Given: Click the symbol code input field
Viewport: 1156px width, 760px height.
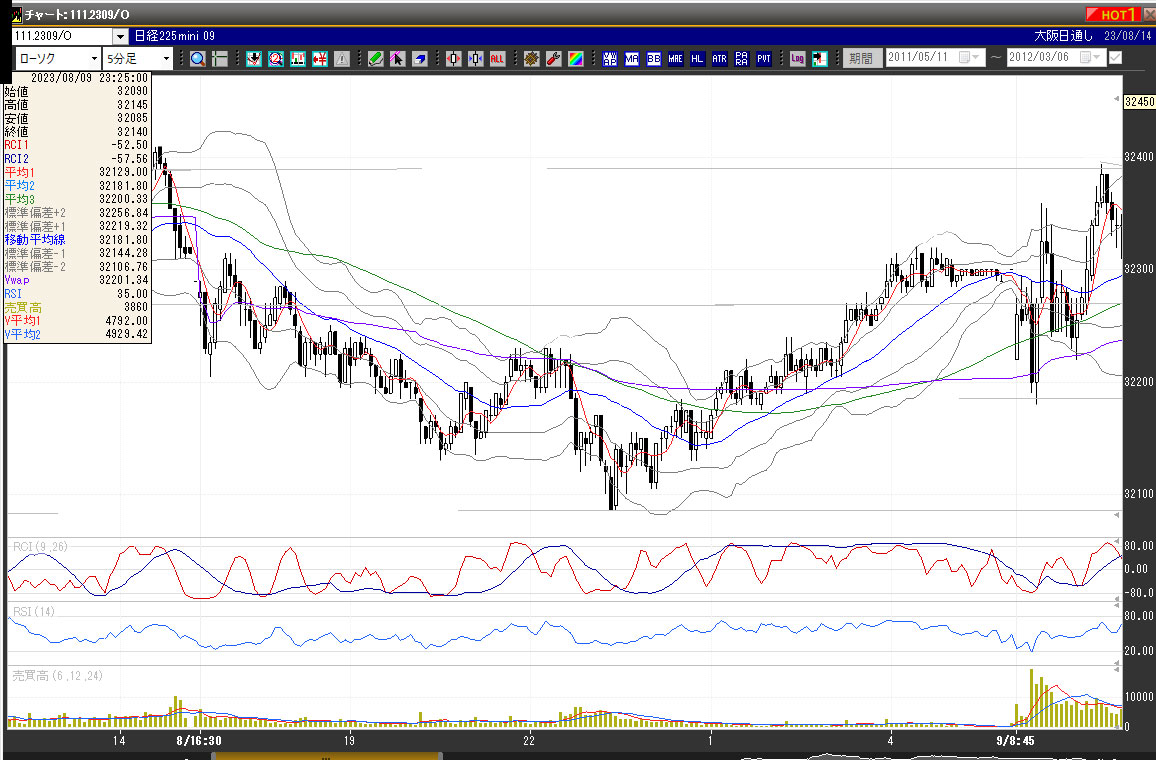Looking at the screenshot, I should (63, 36).
